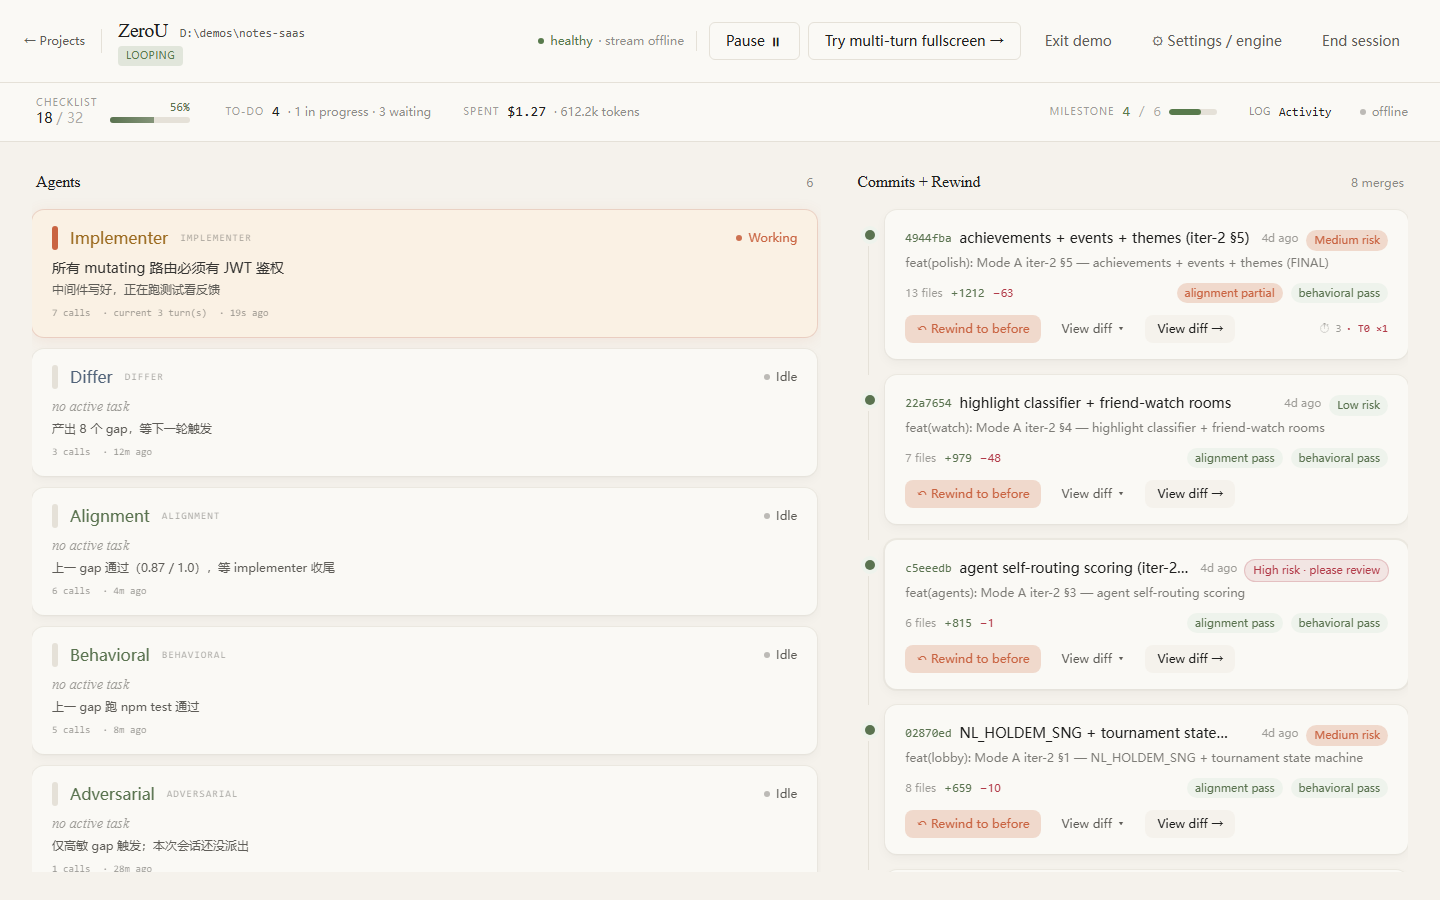Viewport: 1440px width, 900px height.
Task: Click the Idle status on Behavioral card
Action: 780,655
